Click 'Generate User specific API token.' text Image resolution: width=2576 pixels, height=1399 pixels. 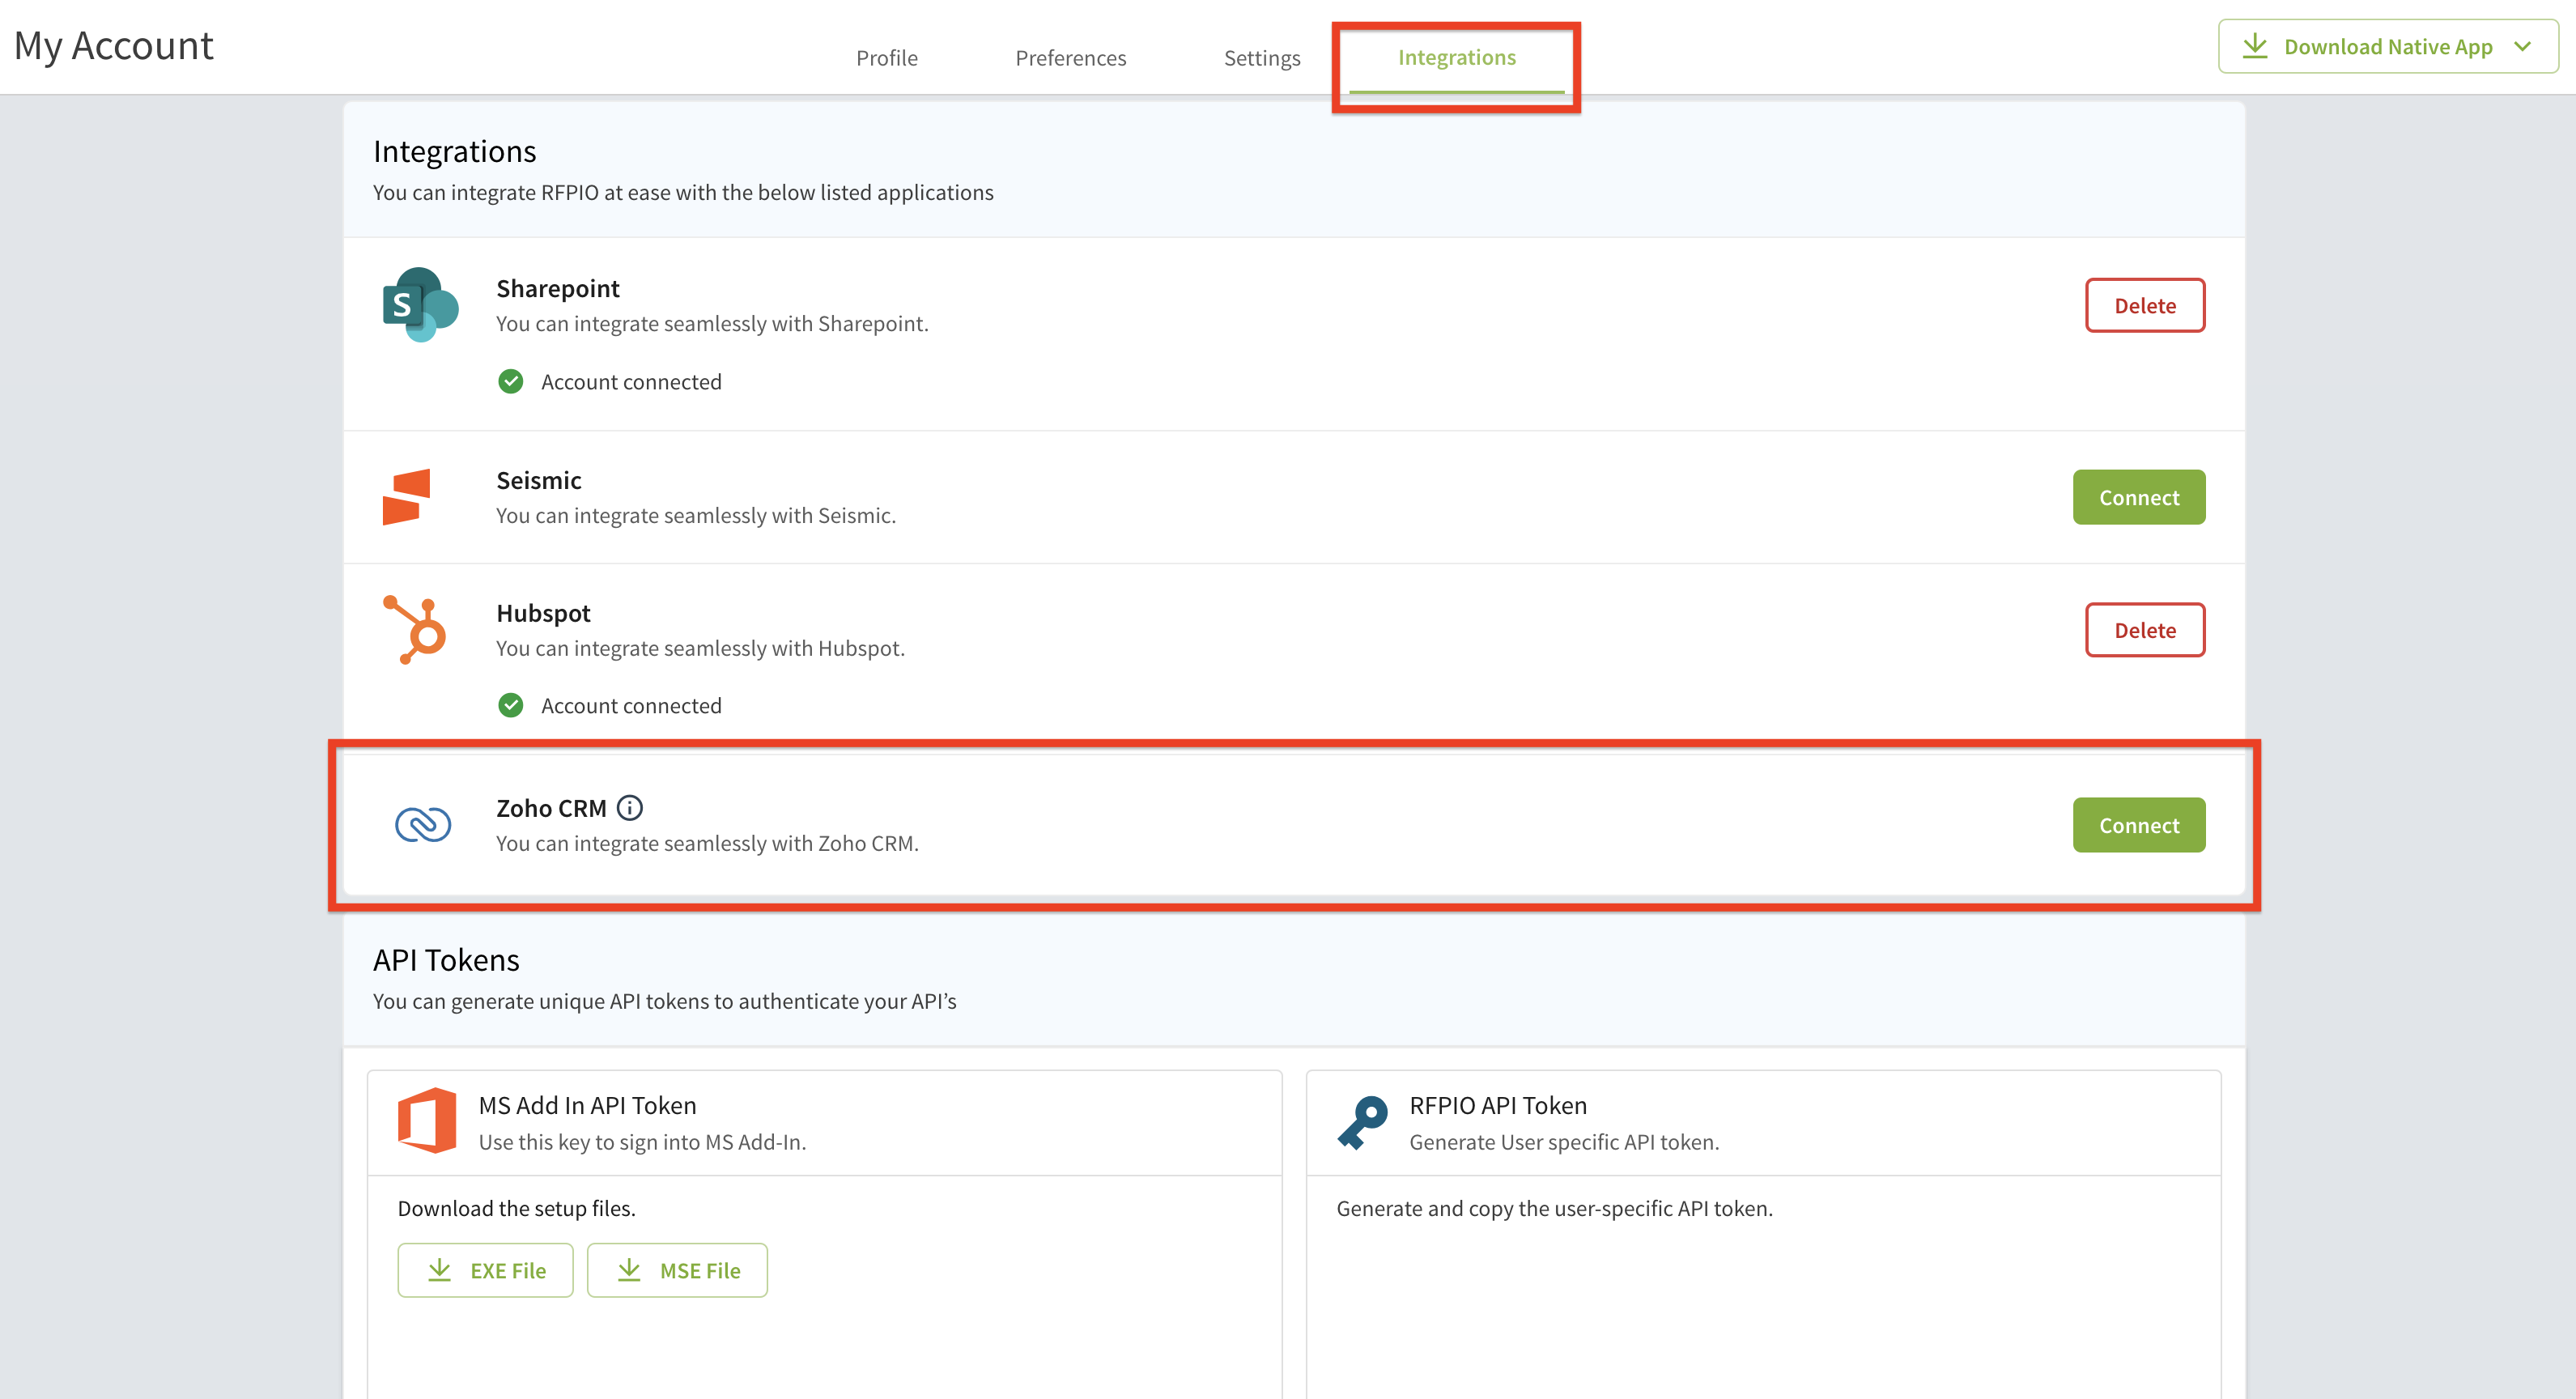pyautogui.click(x=1564, y=1142)
